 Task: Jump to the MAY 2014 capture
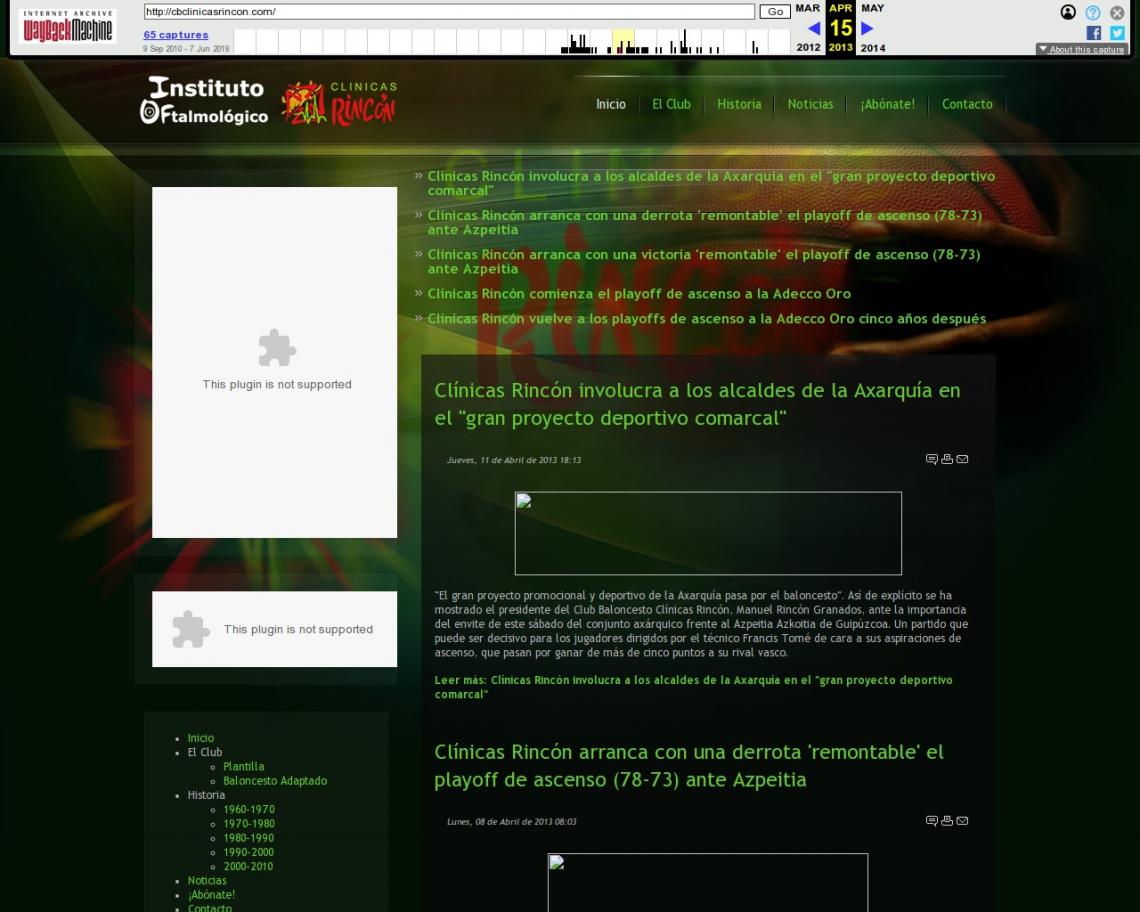pos(872,28)
